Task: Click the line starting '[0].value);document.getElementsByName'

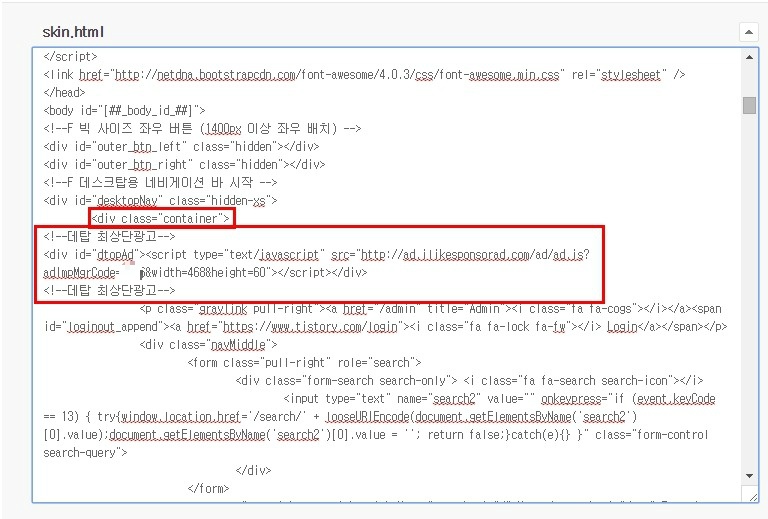Action: click(x=376, y=435)
